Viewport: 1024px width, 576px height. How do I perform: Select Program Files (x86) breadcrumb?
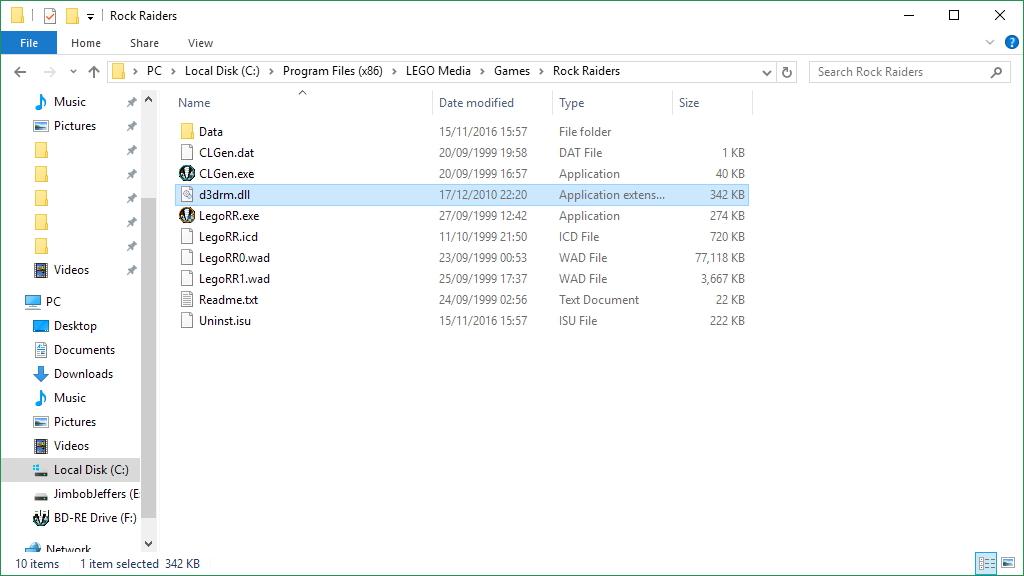[x=332, y=71]
